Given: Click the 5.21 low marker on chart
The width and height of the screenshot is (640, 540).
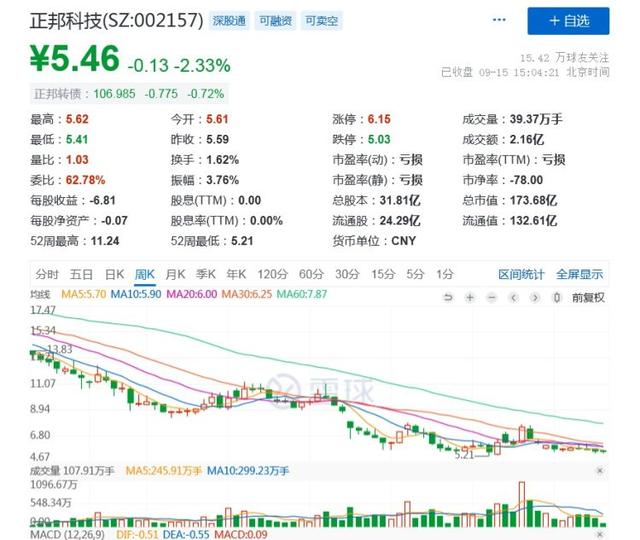Looking at the screenshot, I should coord(464,454).
